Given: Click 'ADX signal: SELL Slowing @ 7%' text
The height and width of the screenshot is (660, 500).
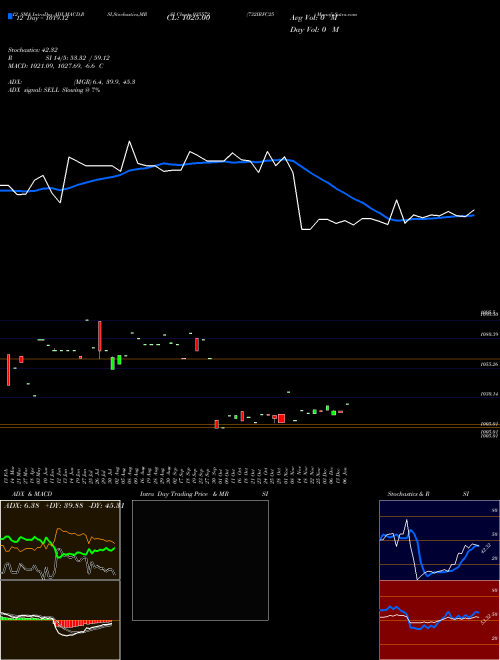Looking at the screenshot, I should coord(54,90).
